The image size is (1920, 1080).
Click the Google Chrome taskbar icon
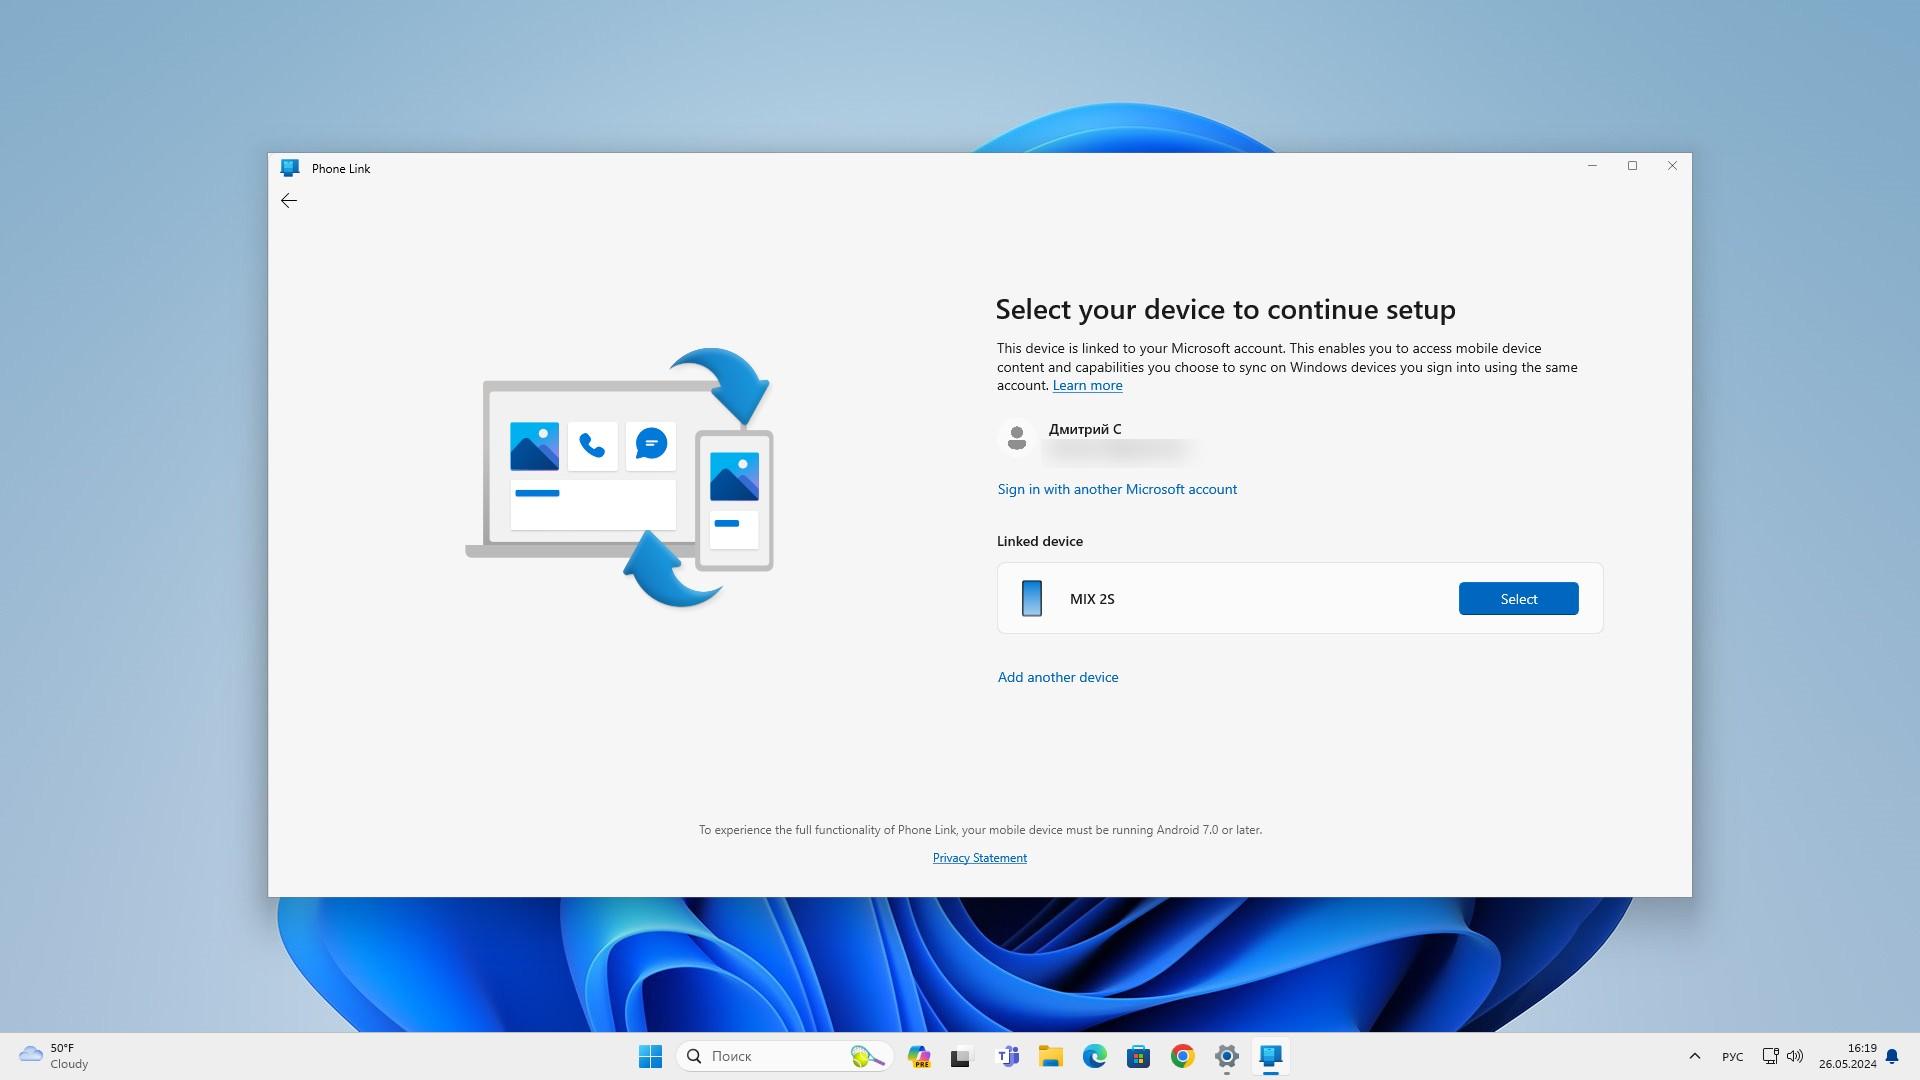(1182, 1055)
